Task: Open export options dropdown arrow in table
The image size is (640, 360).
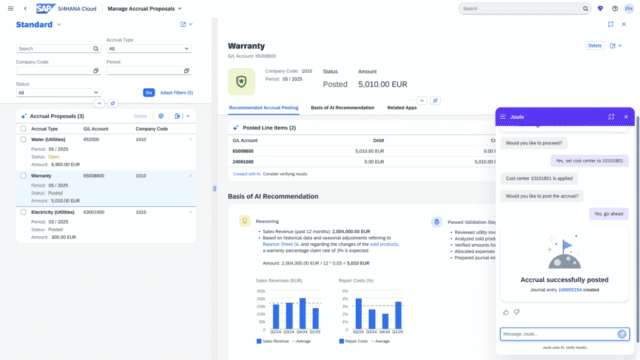Action: click(188, 116)
